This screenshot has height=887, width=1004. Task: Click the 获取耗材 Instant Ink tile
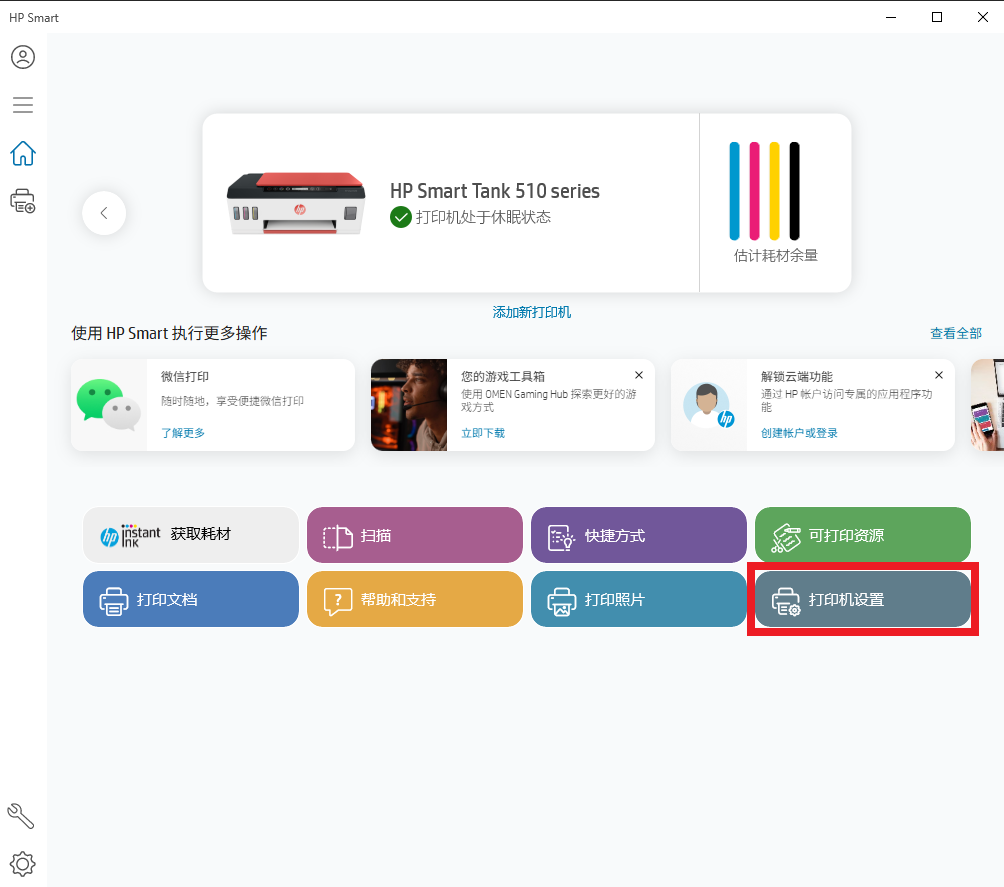191,535
